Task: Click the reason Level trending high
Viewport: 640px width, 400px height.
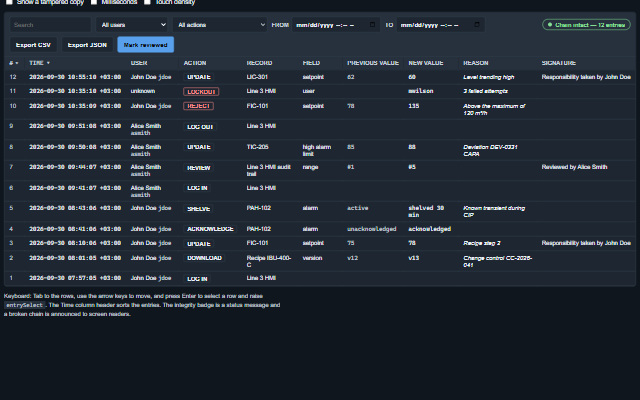Action: coord(489,77)
